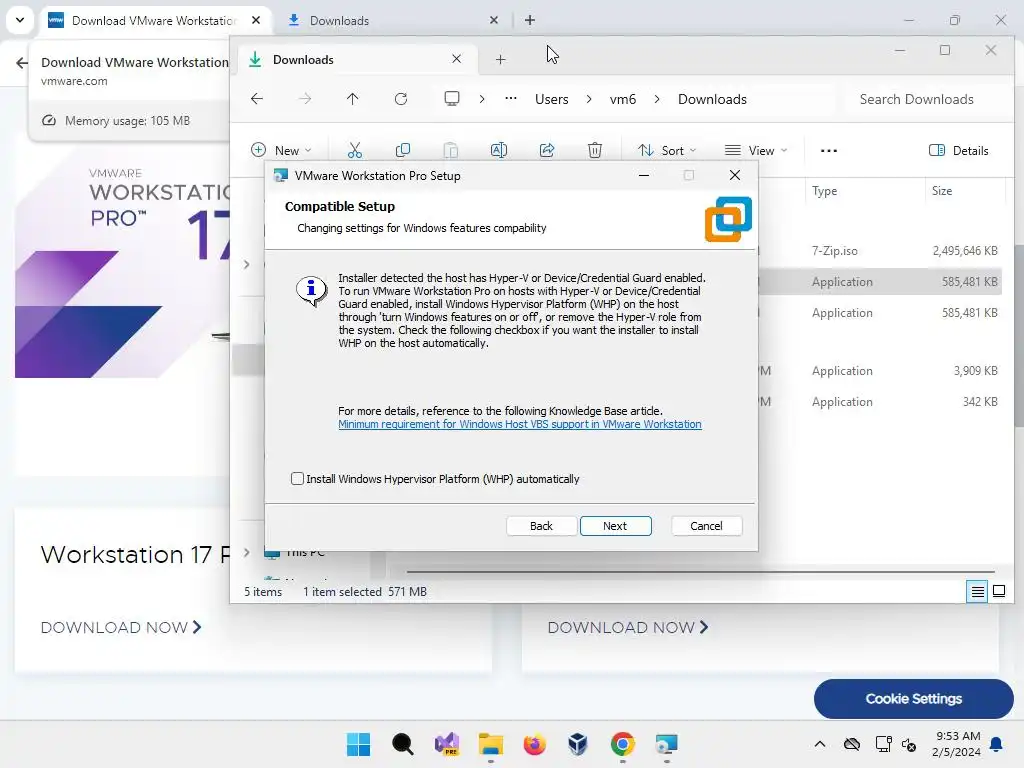
Task: Select the Downloads tab in File Explorer
Action: tap(357, 59)
